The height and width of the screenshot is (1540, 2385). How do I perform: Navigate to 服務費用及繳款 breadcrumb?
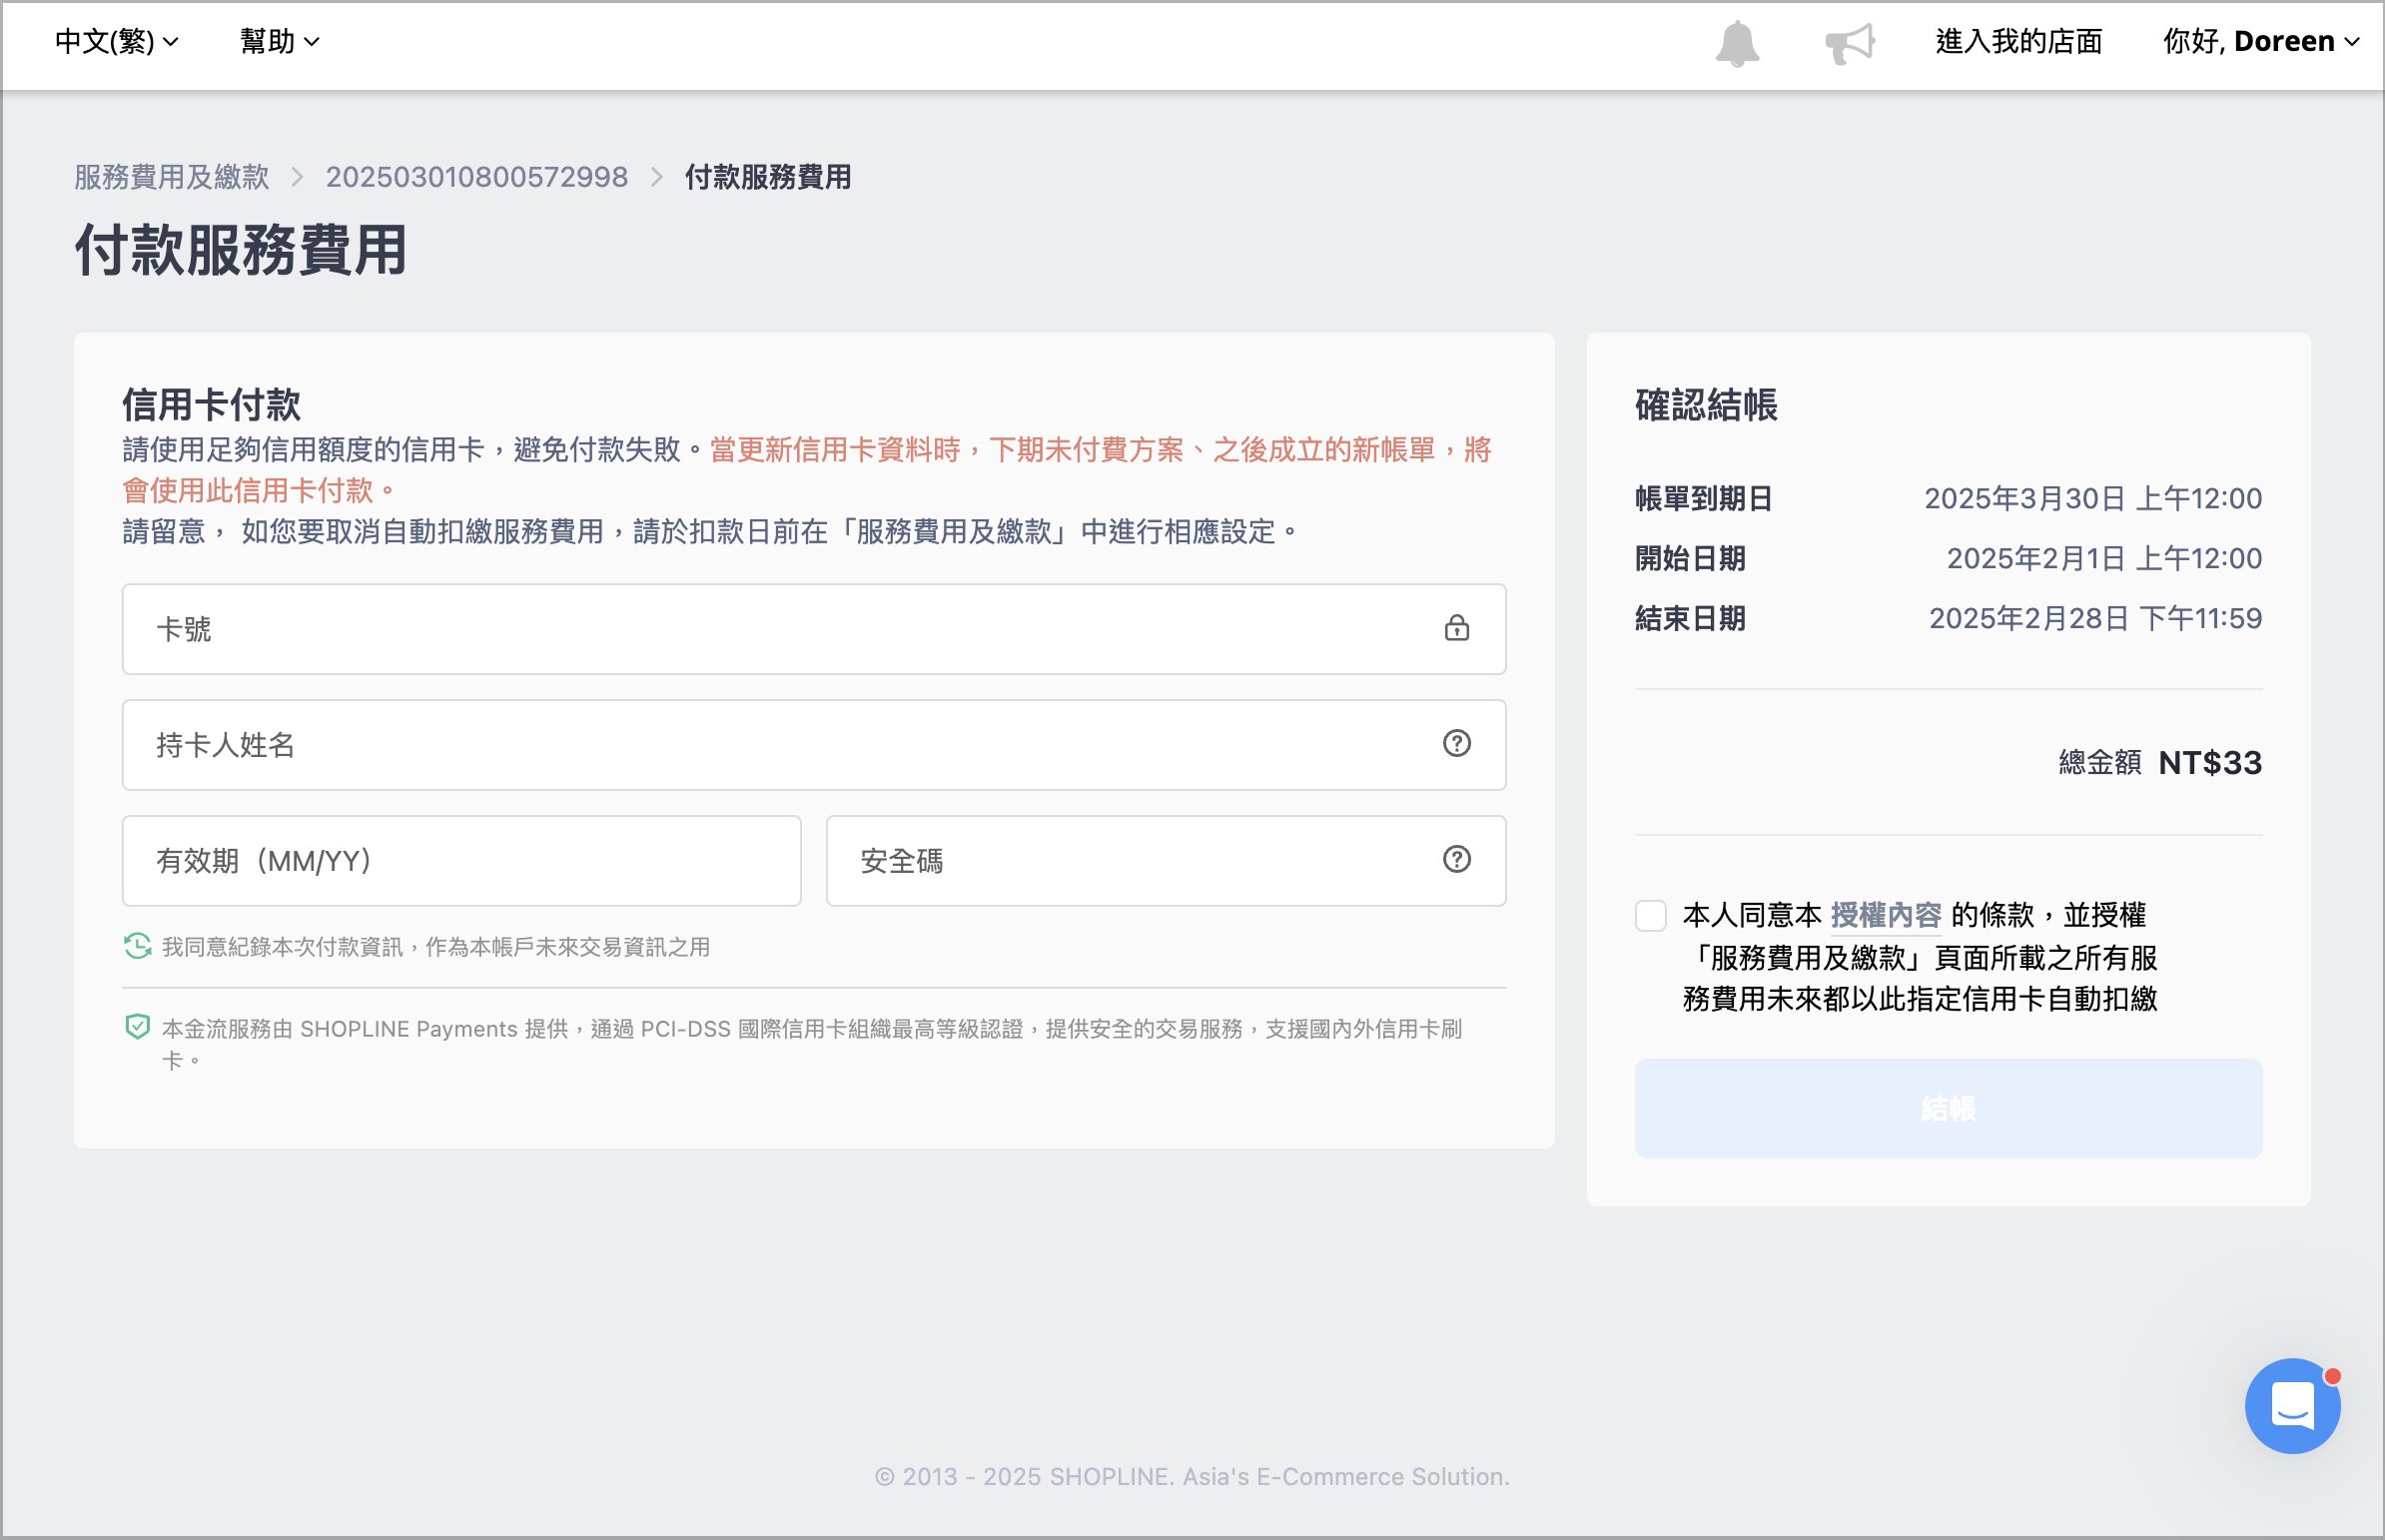click(x=172, y=177)
